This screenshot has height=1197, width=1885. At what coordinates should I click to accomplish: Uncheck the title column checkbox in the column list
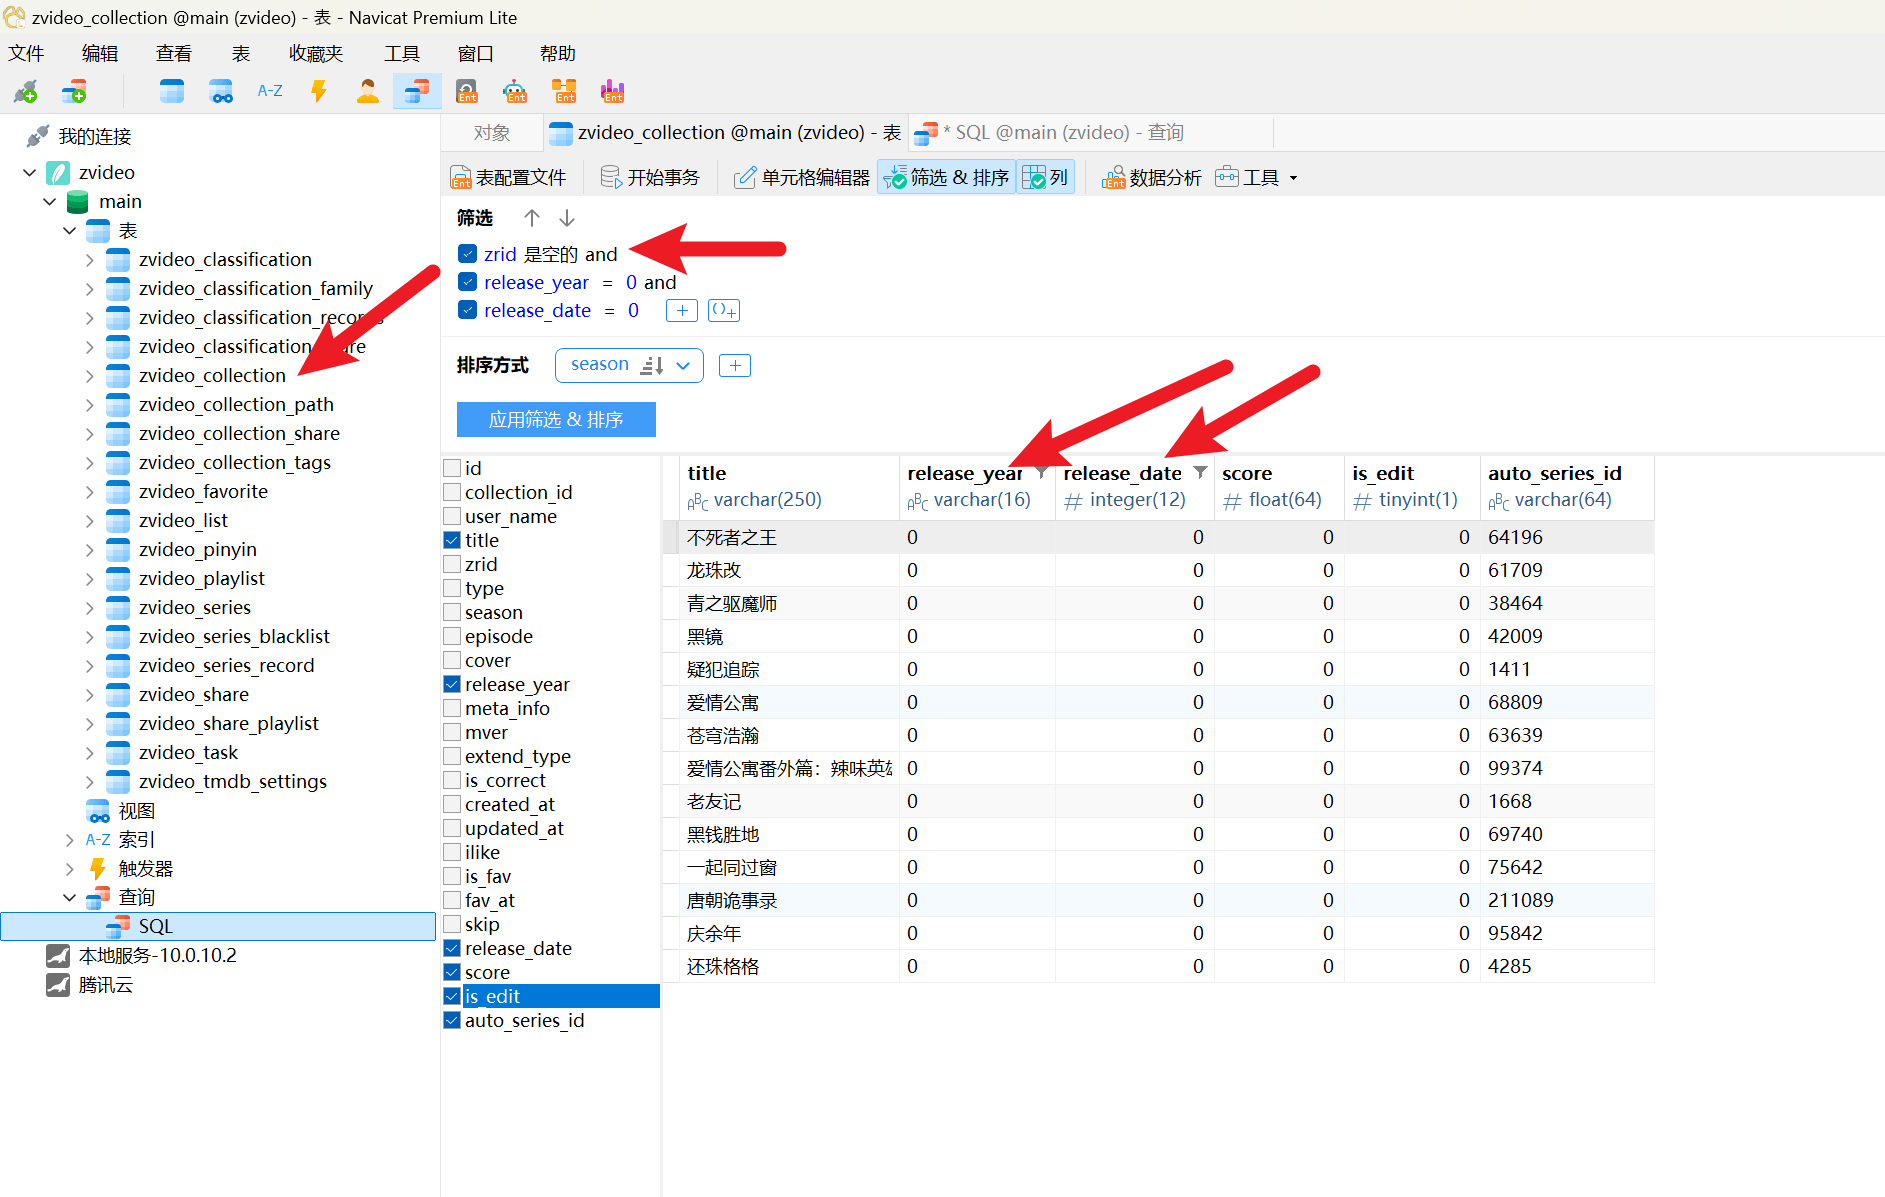tap(452, 540)
